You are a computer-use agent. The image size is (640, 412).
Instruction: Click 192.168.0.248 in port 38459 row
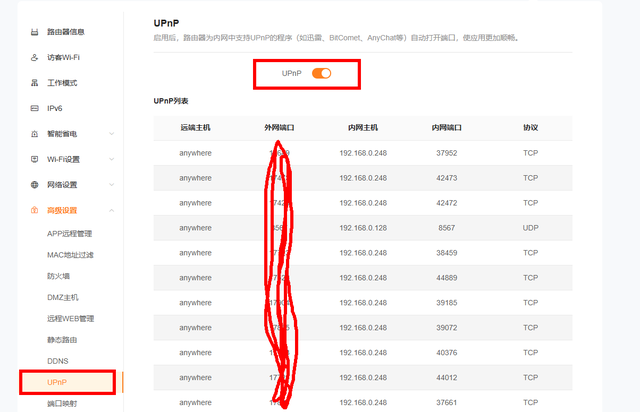click(363, 253)
